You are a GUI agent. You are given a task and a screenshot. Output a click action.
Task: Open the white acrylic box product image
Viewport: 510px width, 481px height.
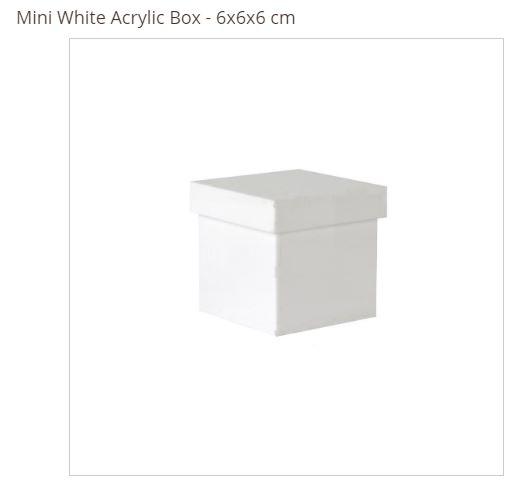286,257
